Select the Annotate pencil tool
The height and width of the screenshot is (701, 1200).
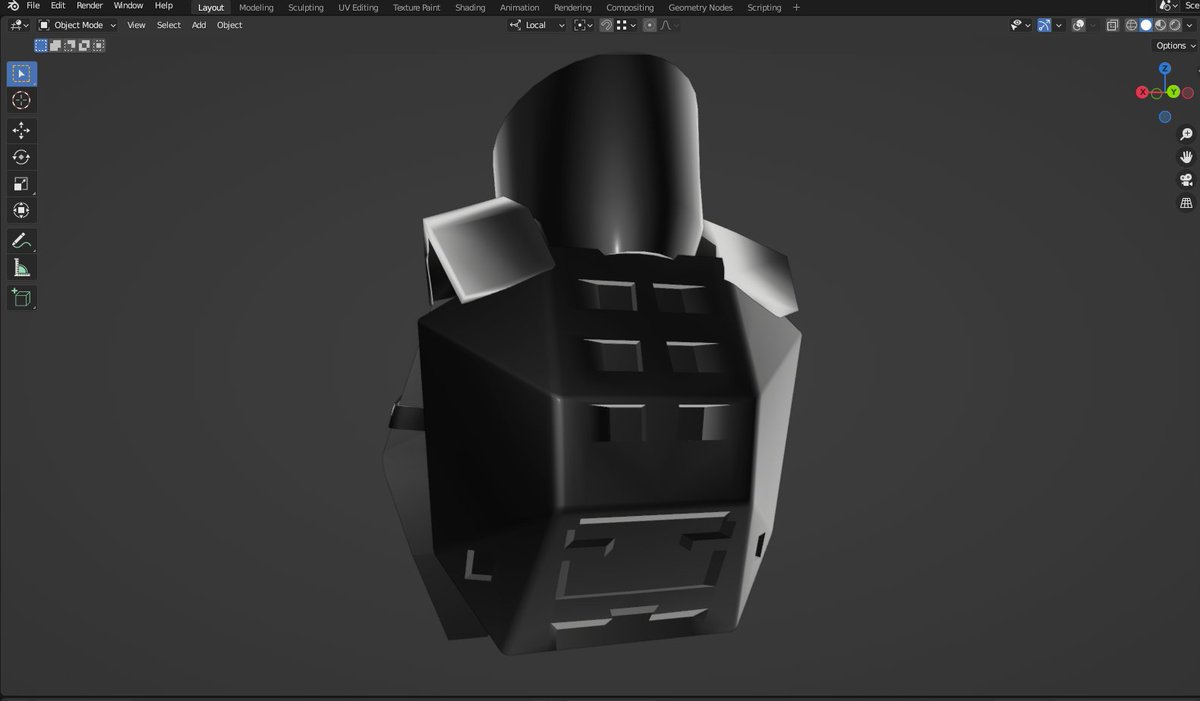[21, 240]
